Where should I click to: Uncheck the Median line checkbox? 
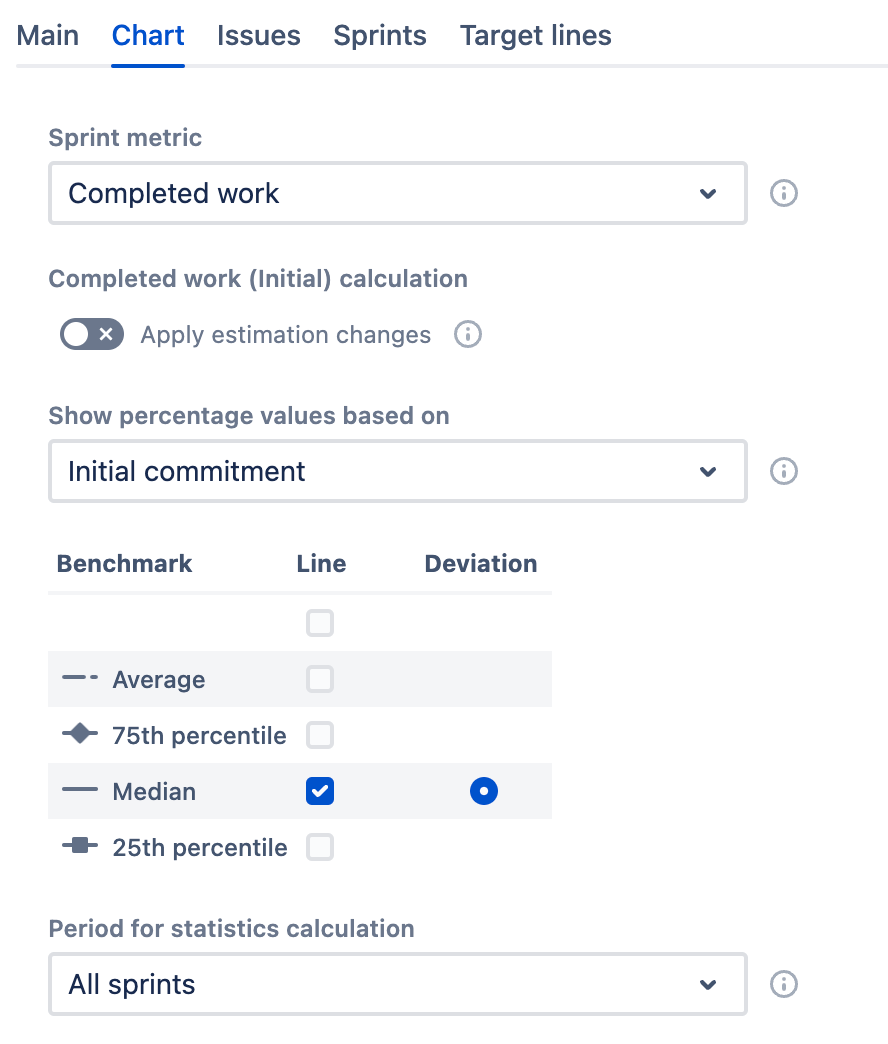[x=320, y=791]
